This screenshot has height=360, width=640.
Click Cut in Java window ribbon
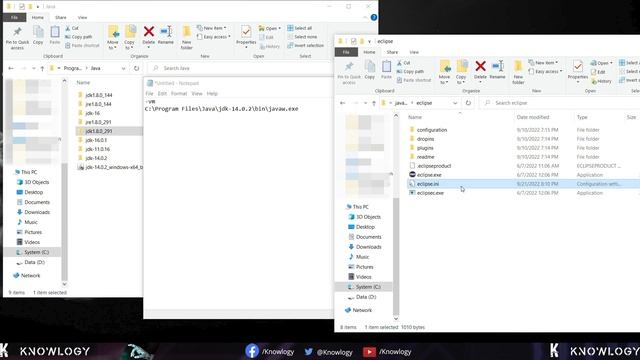72,28
